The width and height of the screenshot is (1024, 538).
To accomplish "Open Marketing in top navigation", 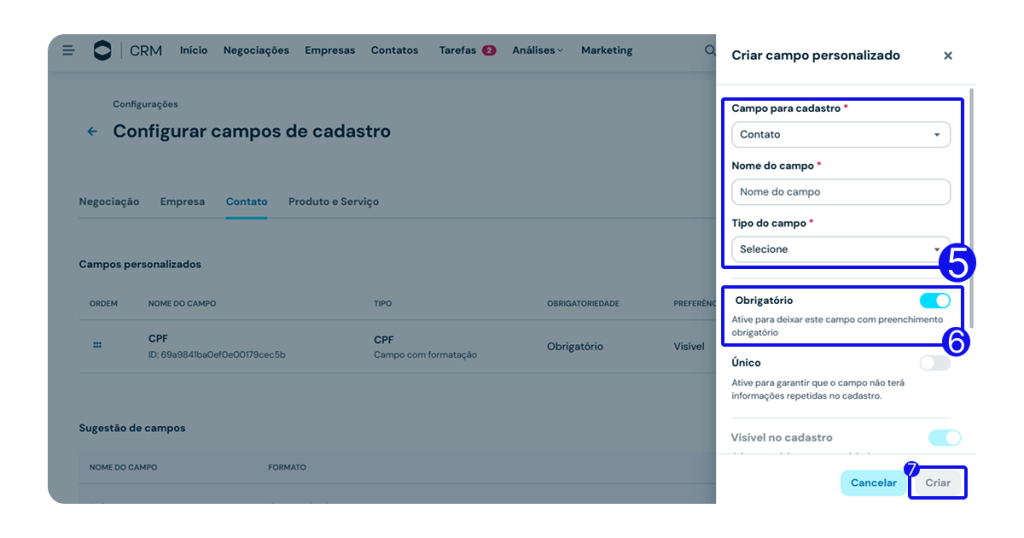I will [x=606, y=50].
